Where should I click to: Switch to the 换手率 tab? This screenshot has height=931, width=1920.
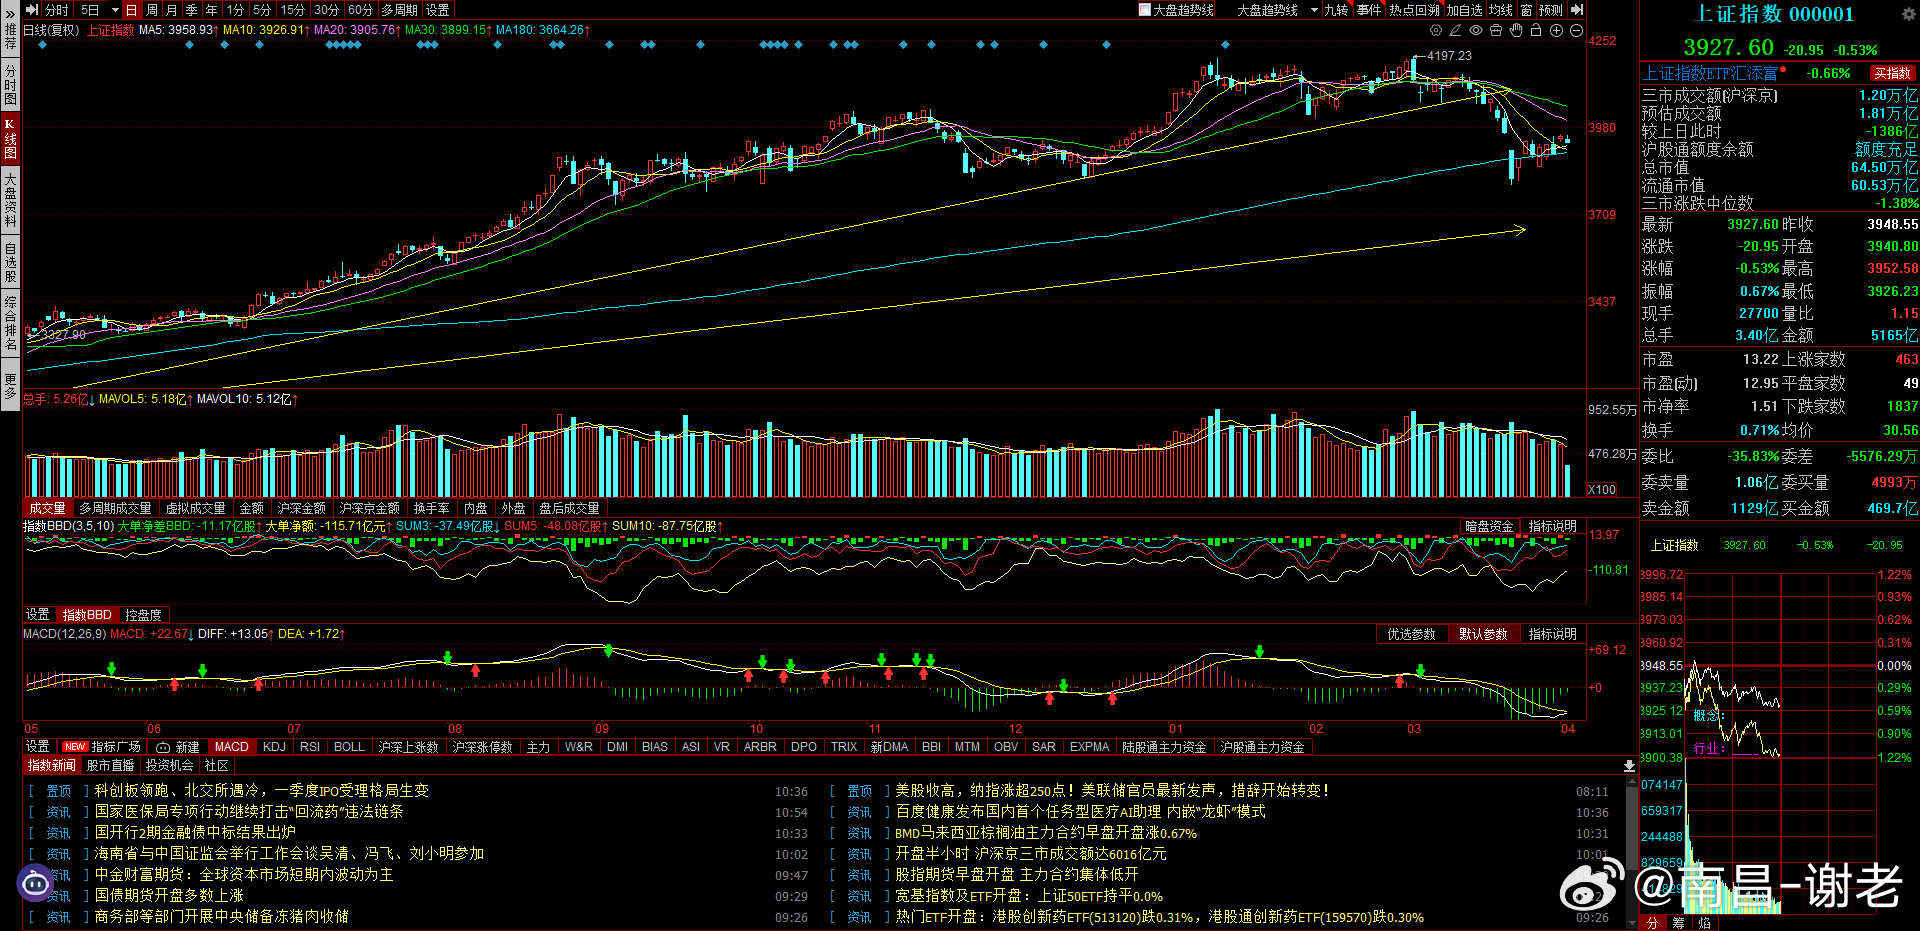[431, 508]
